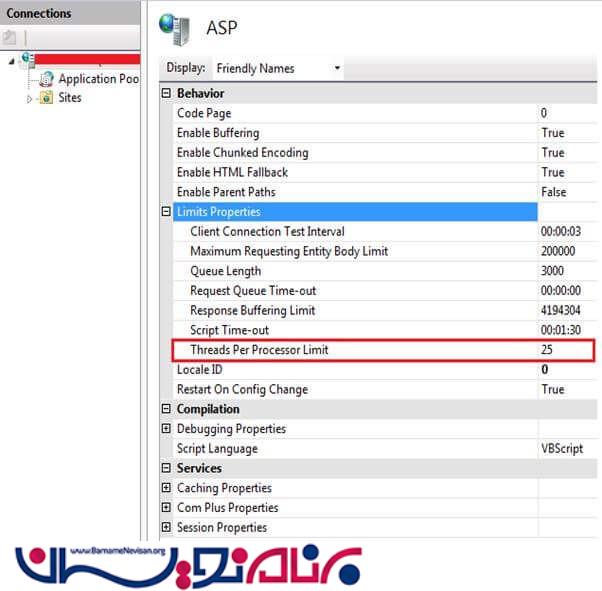Expand the Sites node in Connections tree
This screenshot has height=591, width=602.
pos(29,99)
